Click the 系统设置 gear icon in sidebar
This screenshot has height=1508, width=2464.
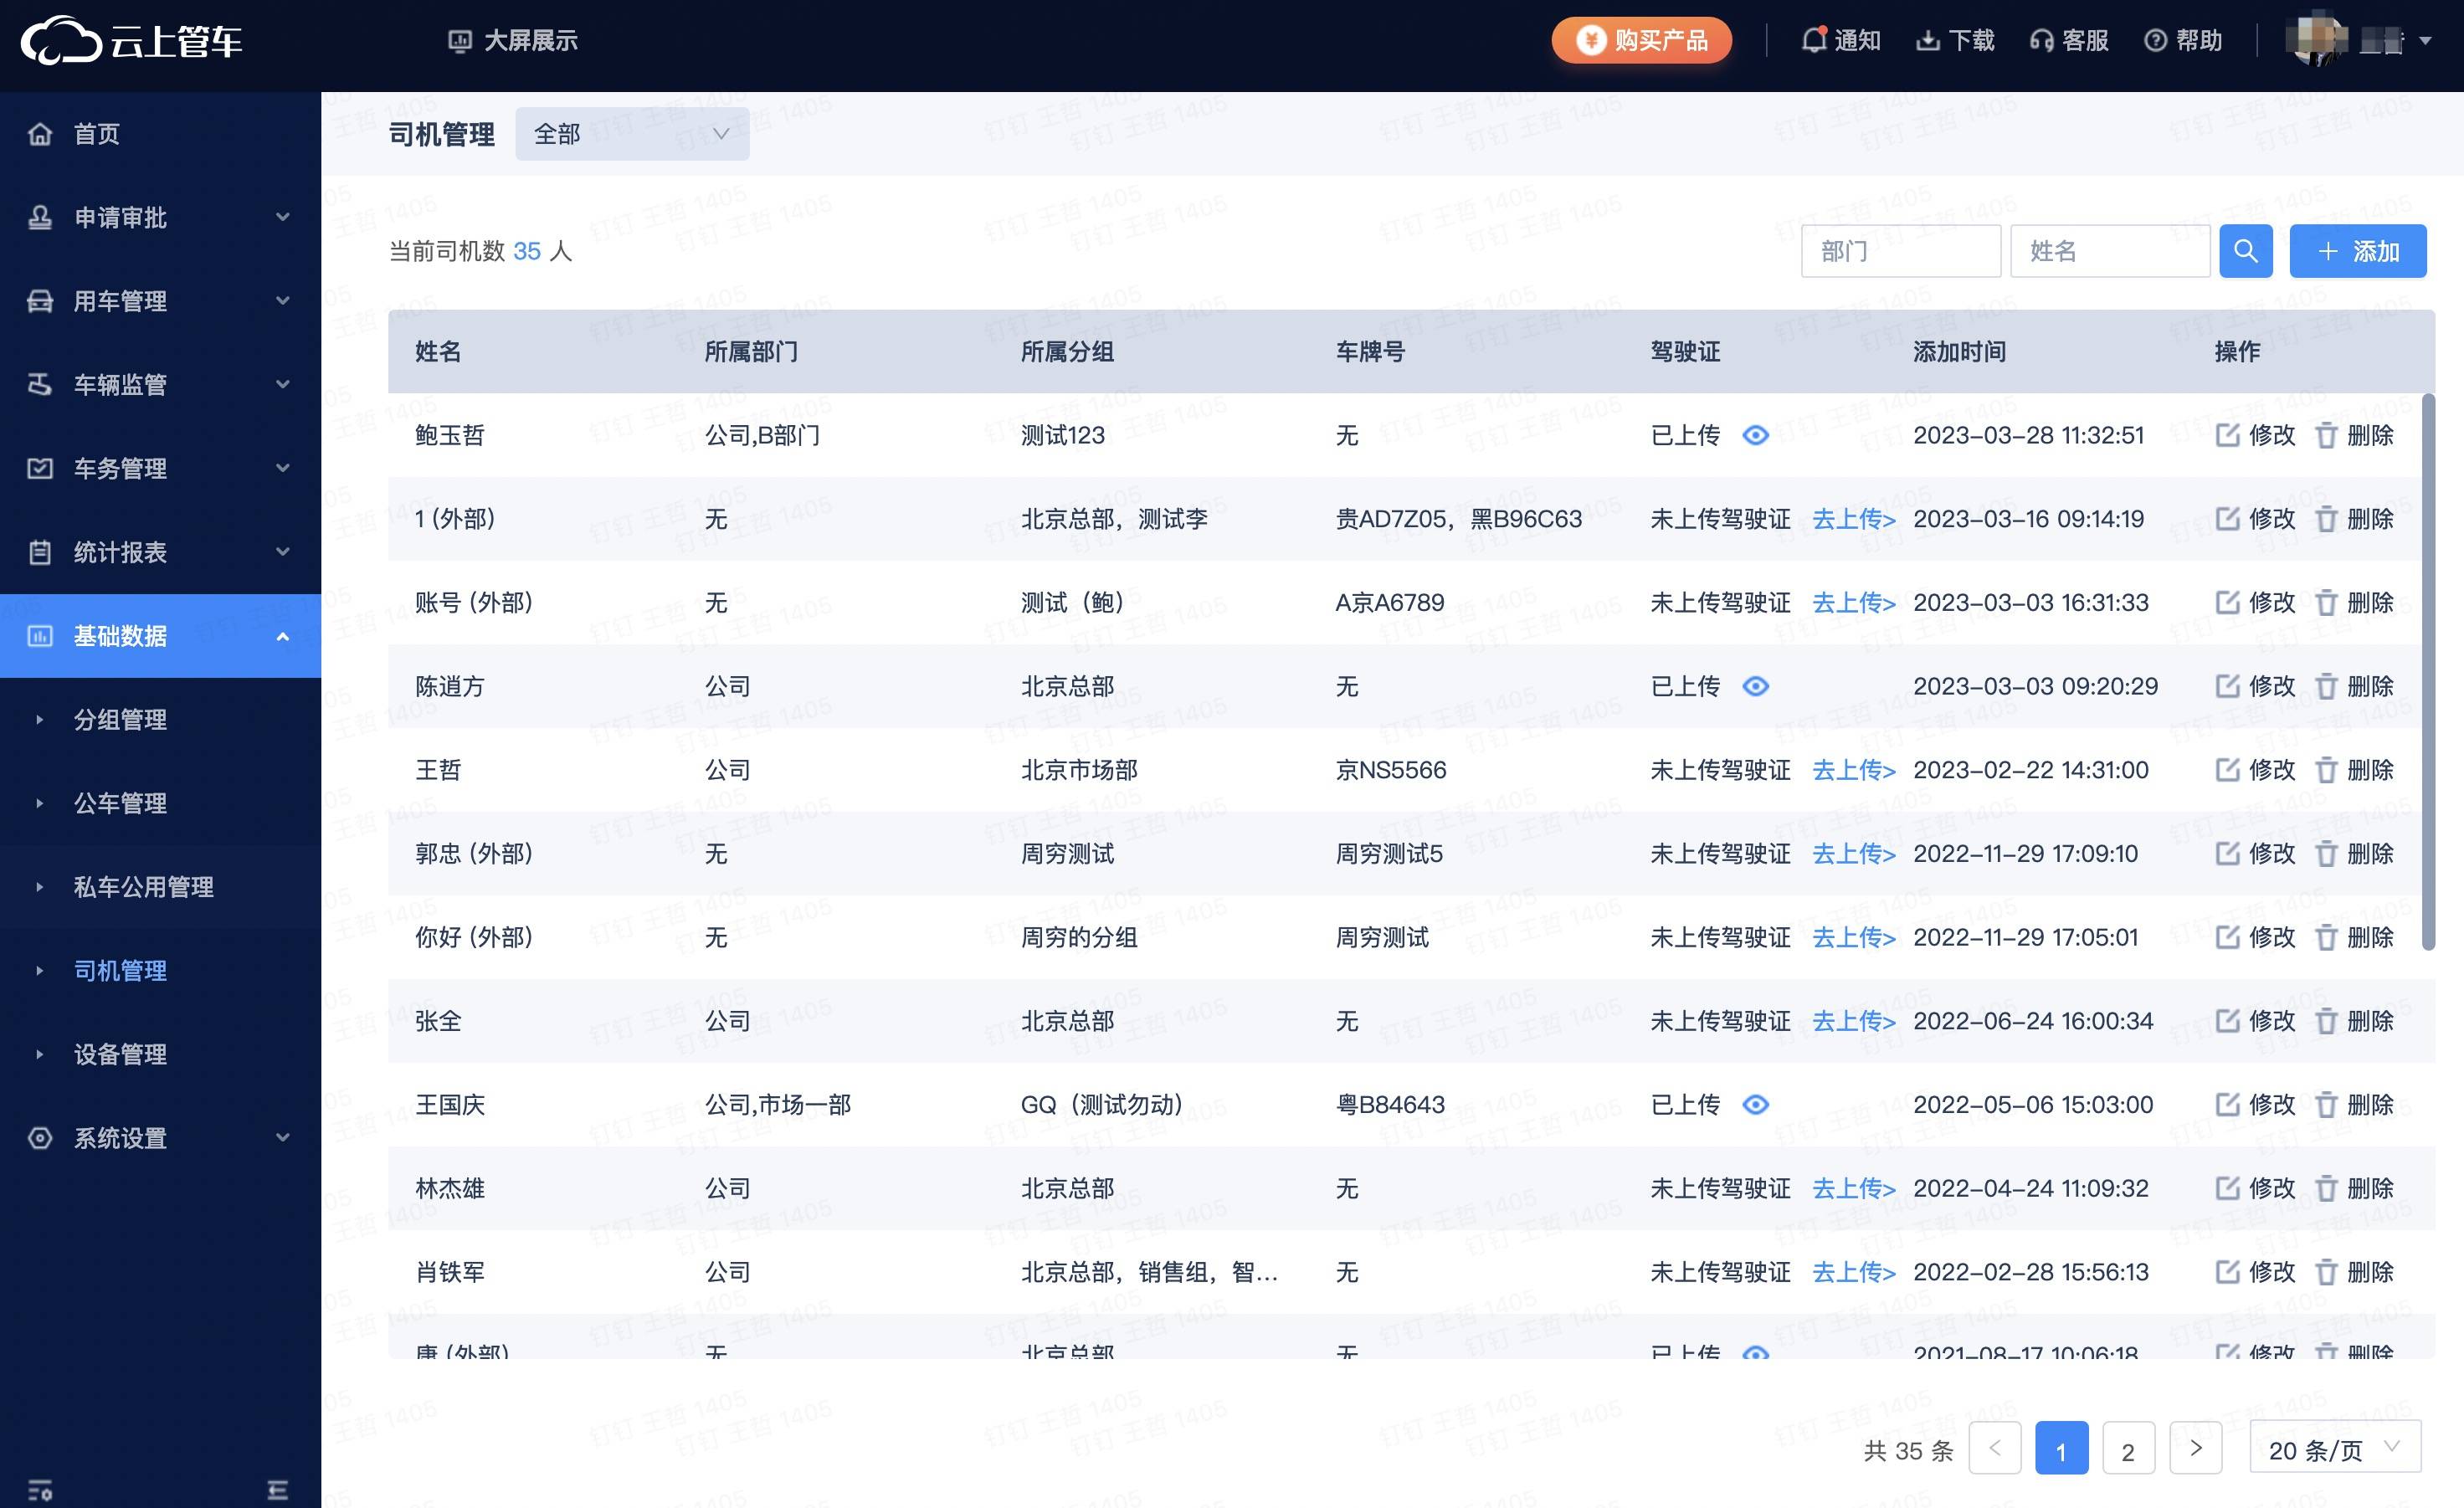[40, 1138]
